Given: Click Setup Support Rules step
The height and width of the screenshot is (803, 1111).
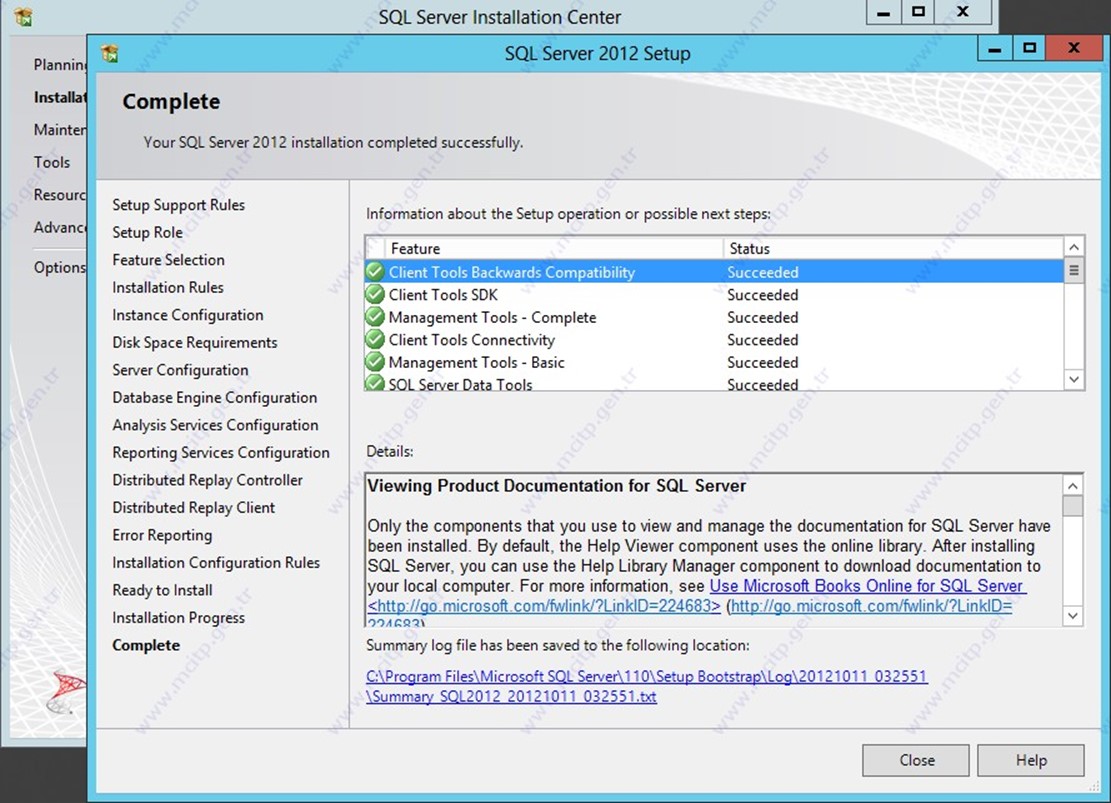Looking at the screenshot, I should coord(178,205).
